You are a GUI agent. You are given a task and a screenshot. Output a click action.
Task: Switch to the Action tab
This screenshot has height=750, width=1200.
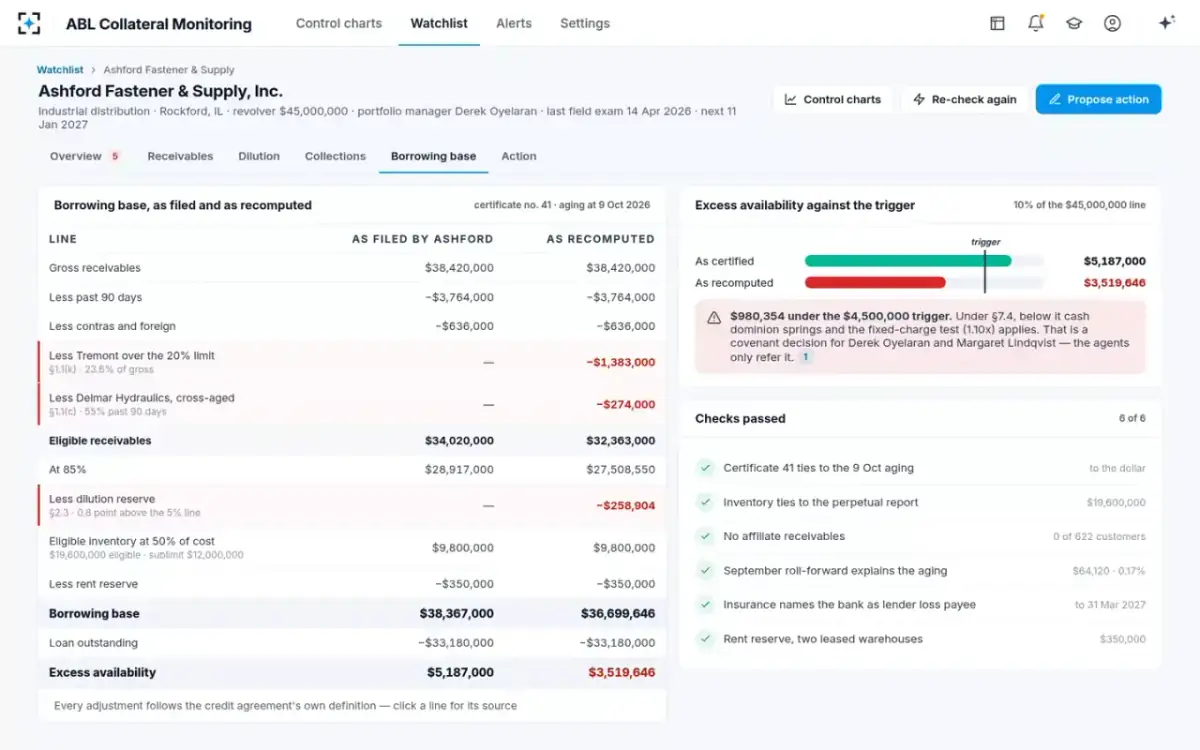click(x=519, y=156)
